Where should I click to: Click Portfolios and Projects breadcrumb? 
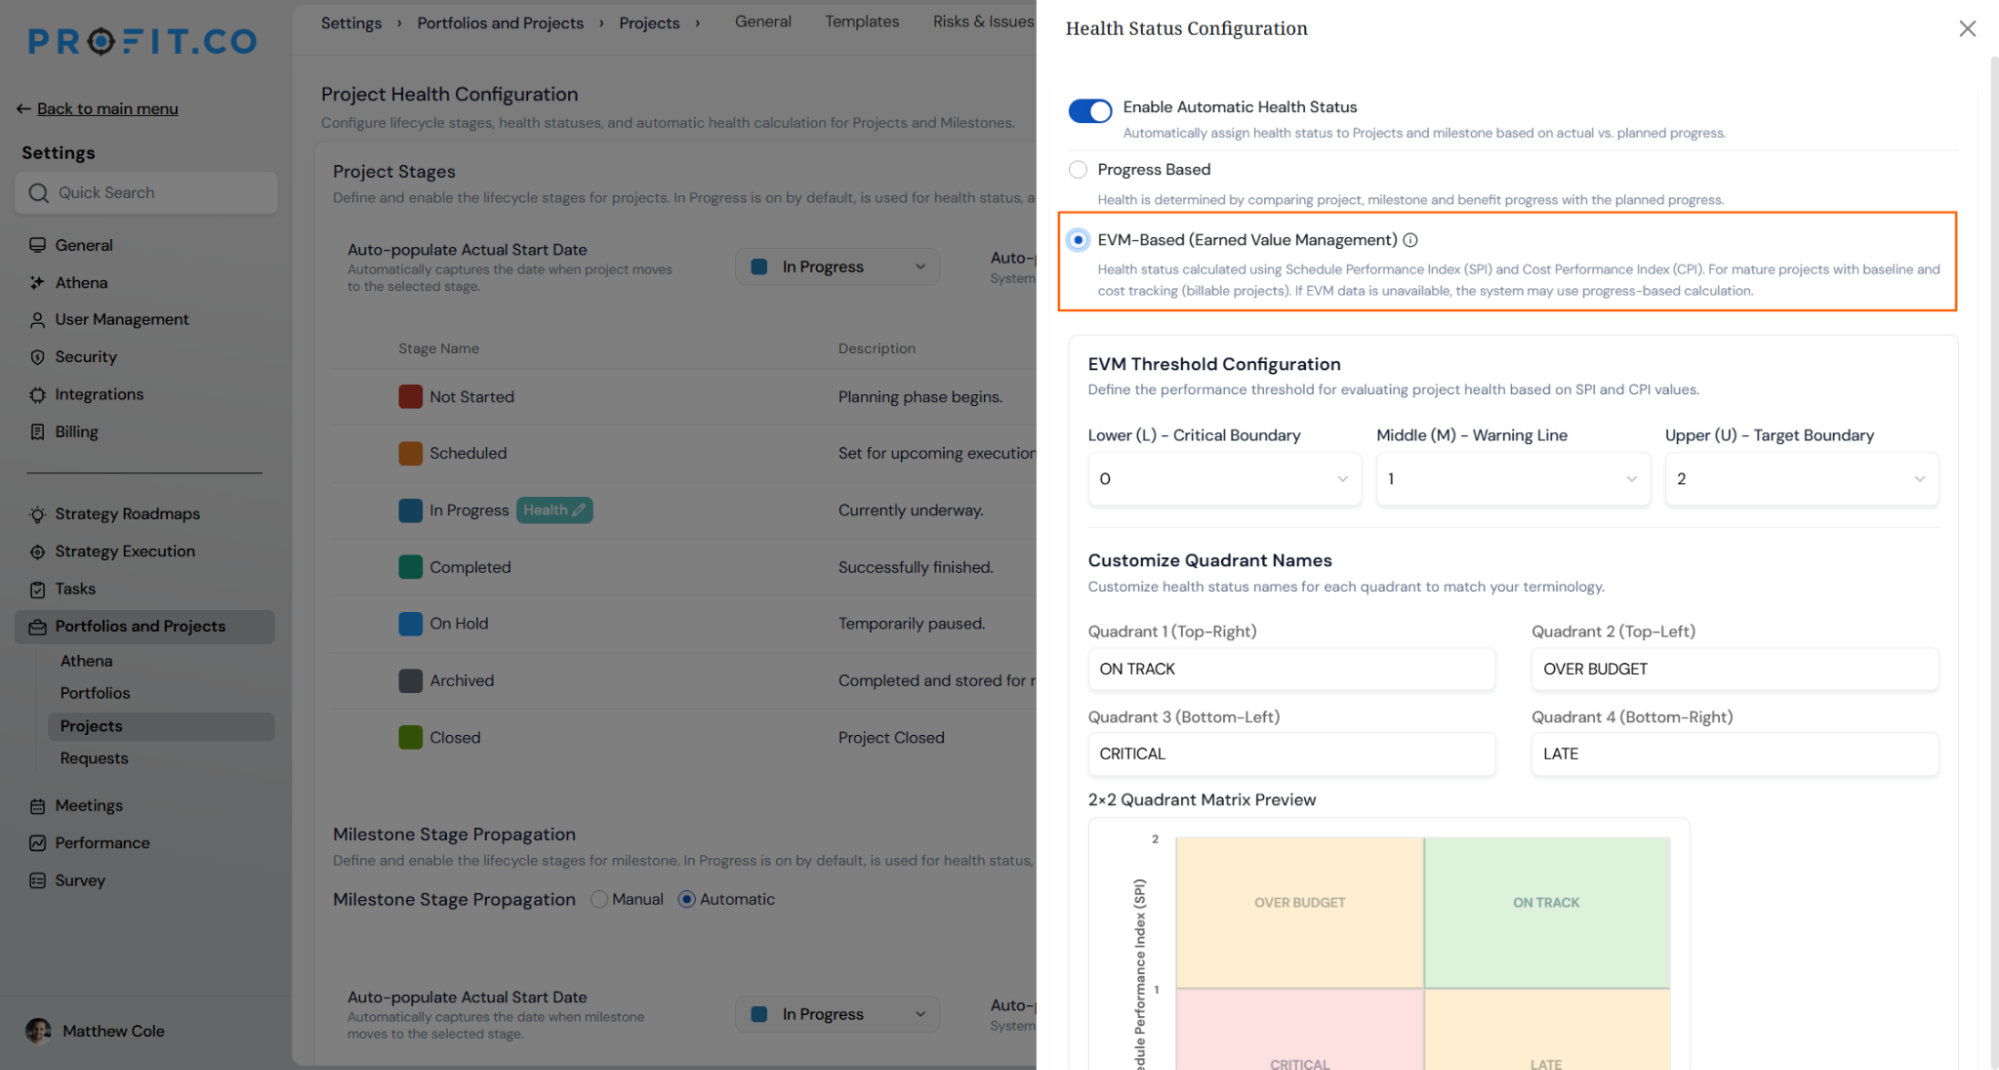point(500,23)
